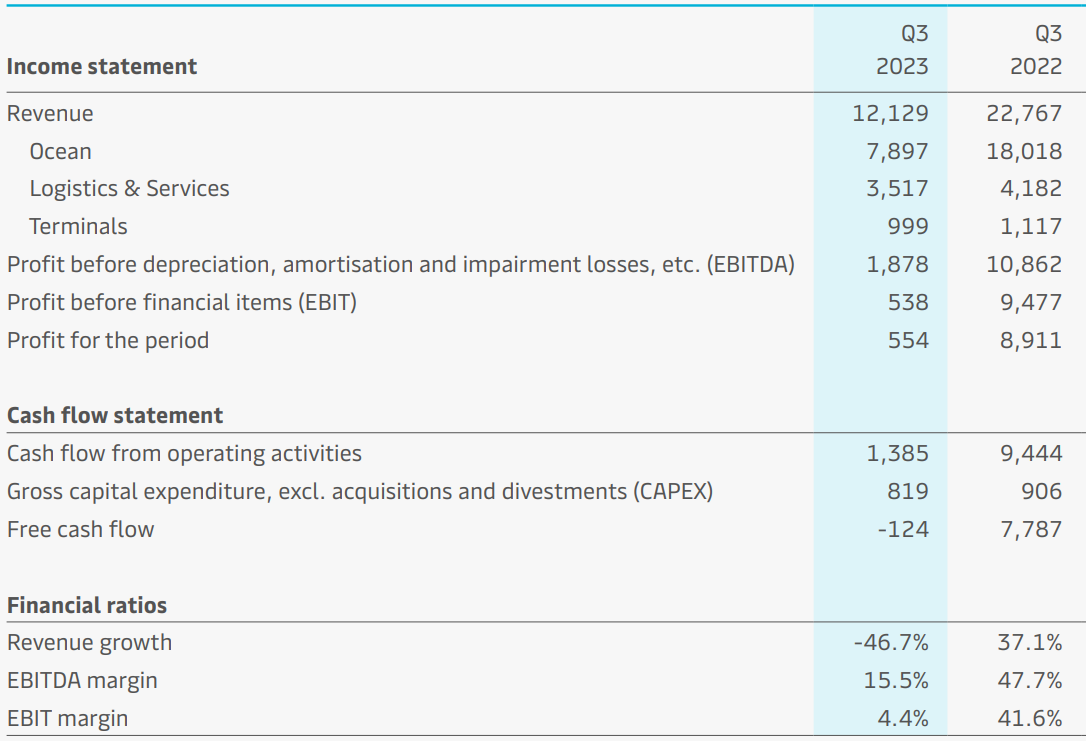Click the Financial ratios section header
1086x741 pixels.
tap(87, 606)
